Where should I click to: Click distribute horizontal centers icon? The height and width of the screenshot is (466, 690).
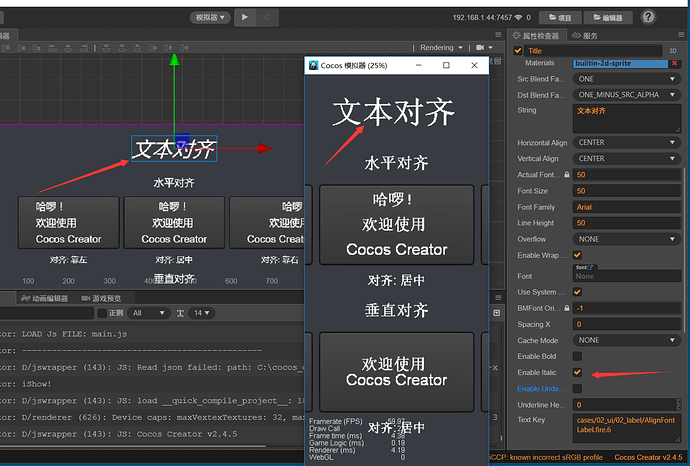(168, 48)
